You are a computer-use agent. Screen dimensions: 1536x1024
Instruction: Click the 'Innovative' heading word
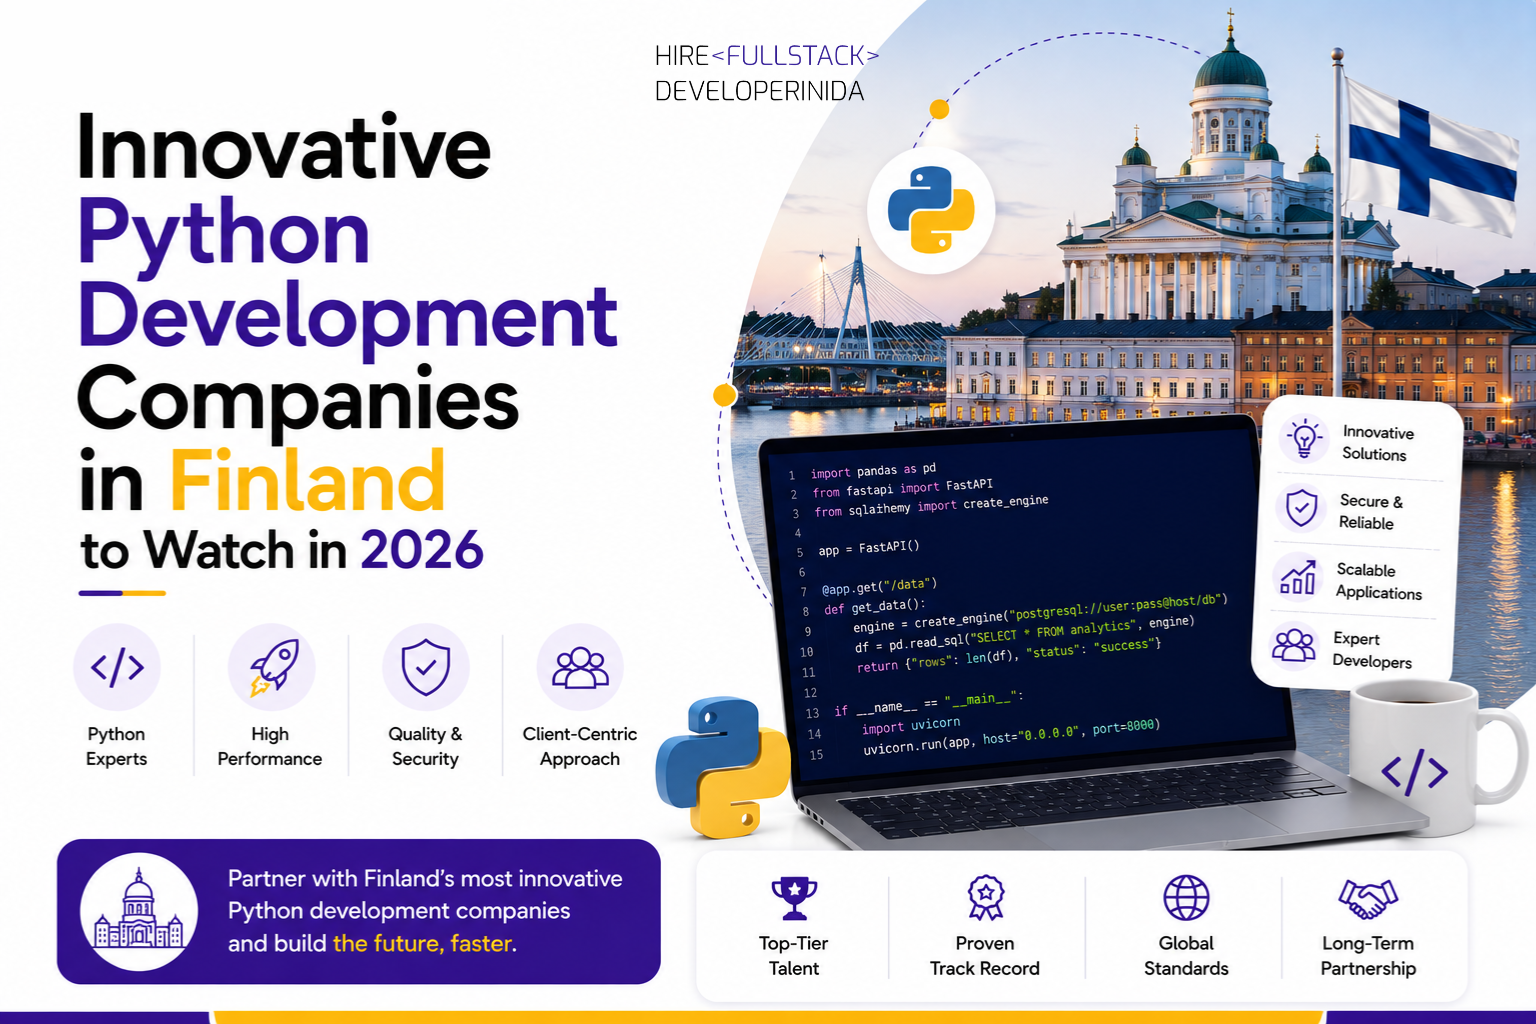tap(284, 147)
